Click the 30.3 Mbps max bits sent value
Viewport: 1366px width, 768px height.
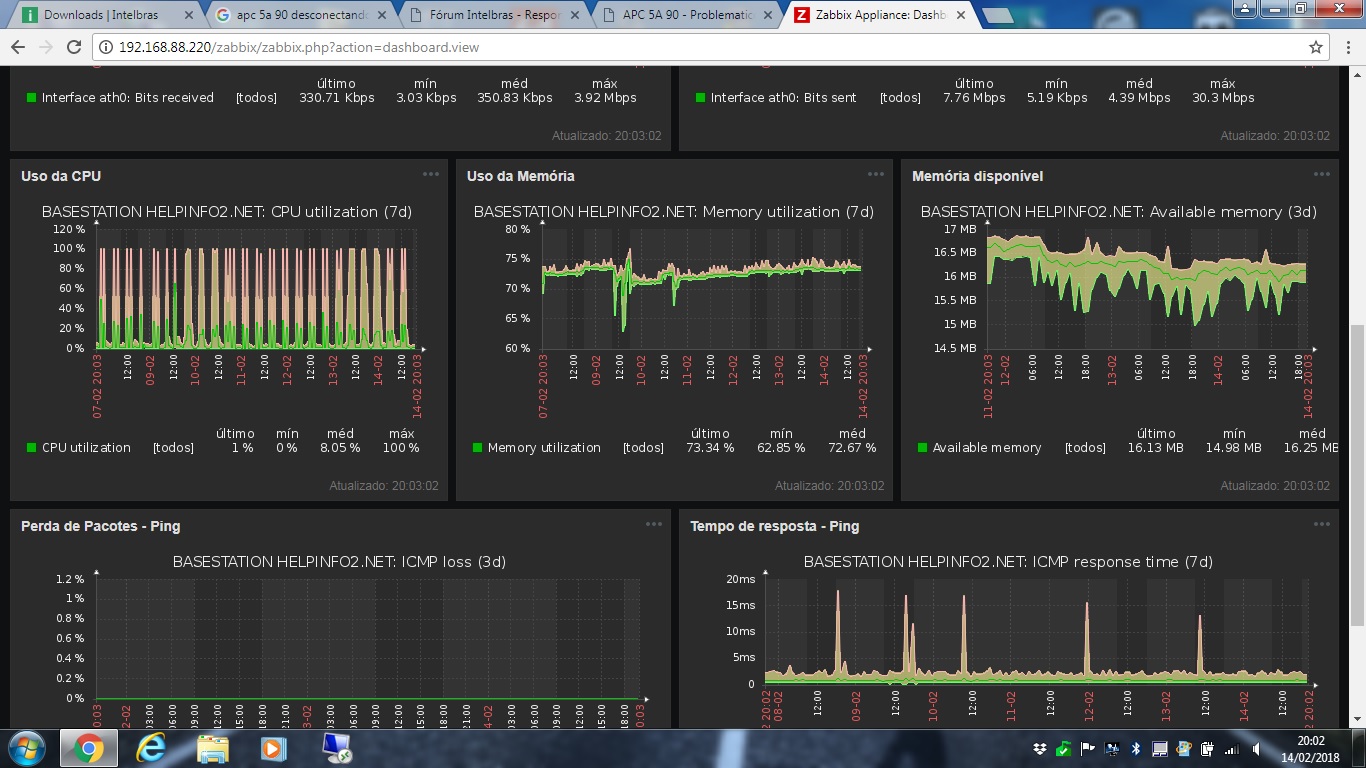[1223, 98]
